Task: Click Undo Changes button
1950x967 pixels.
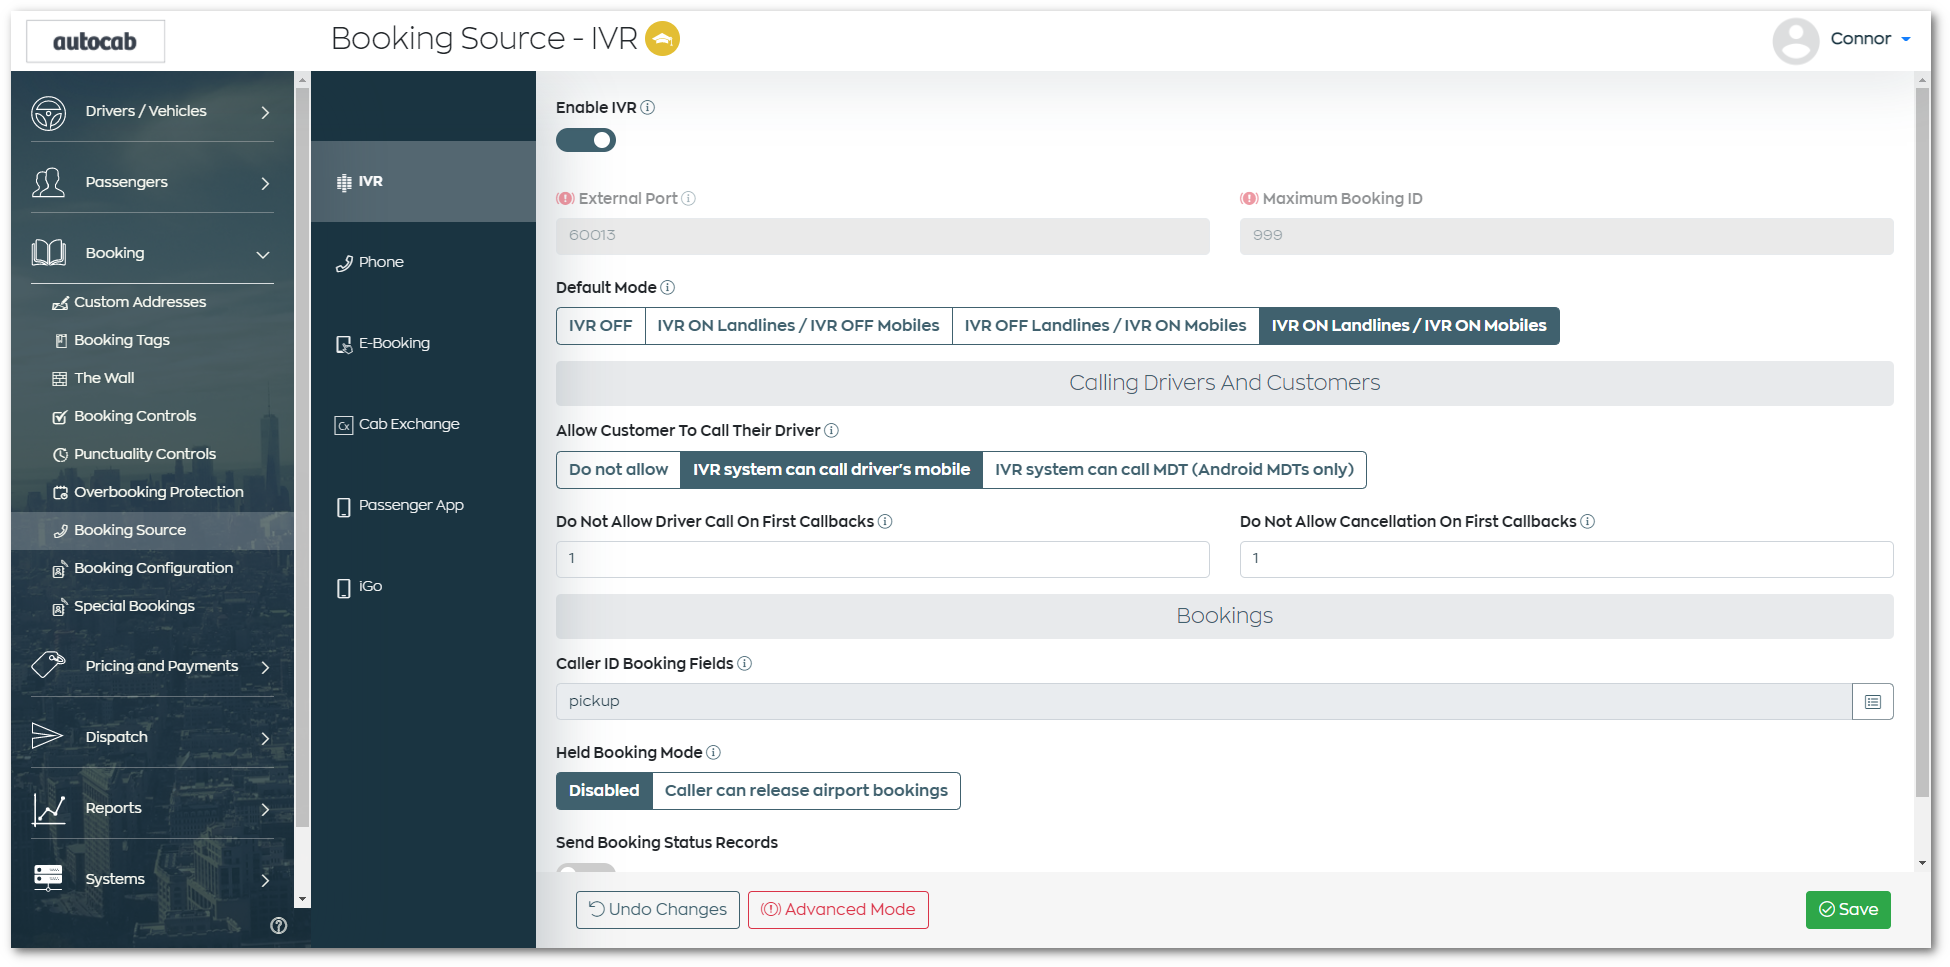Action: click(658, 910)
